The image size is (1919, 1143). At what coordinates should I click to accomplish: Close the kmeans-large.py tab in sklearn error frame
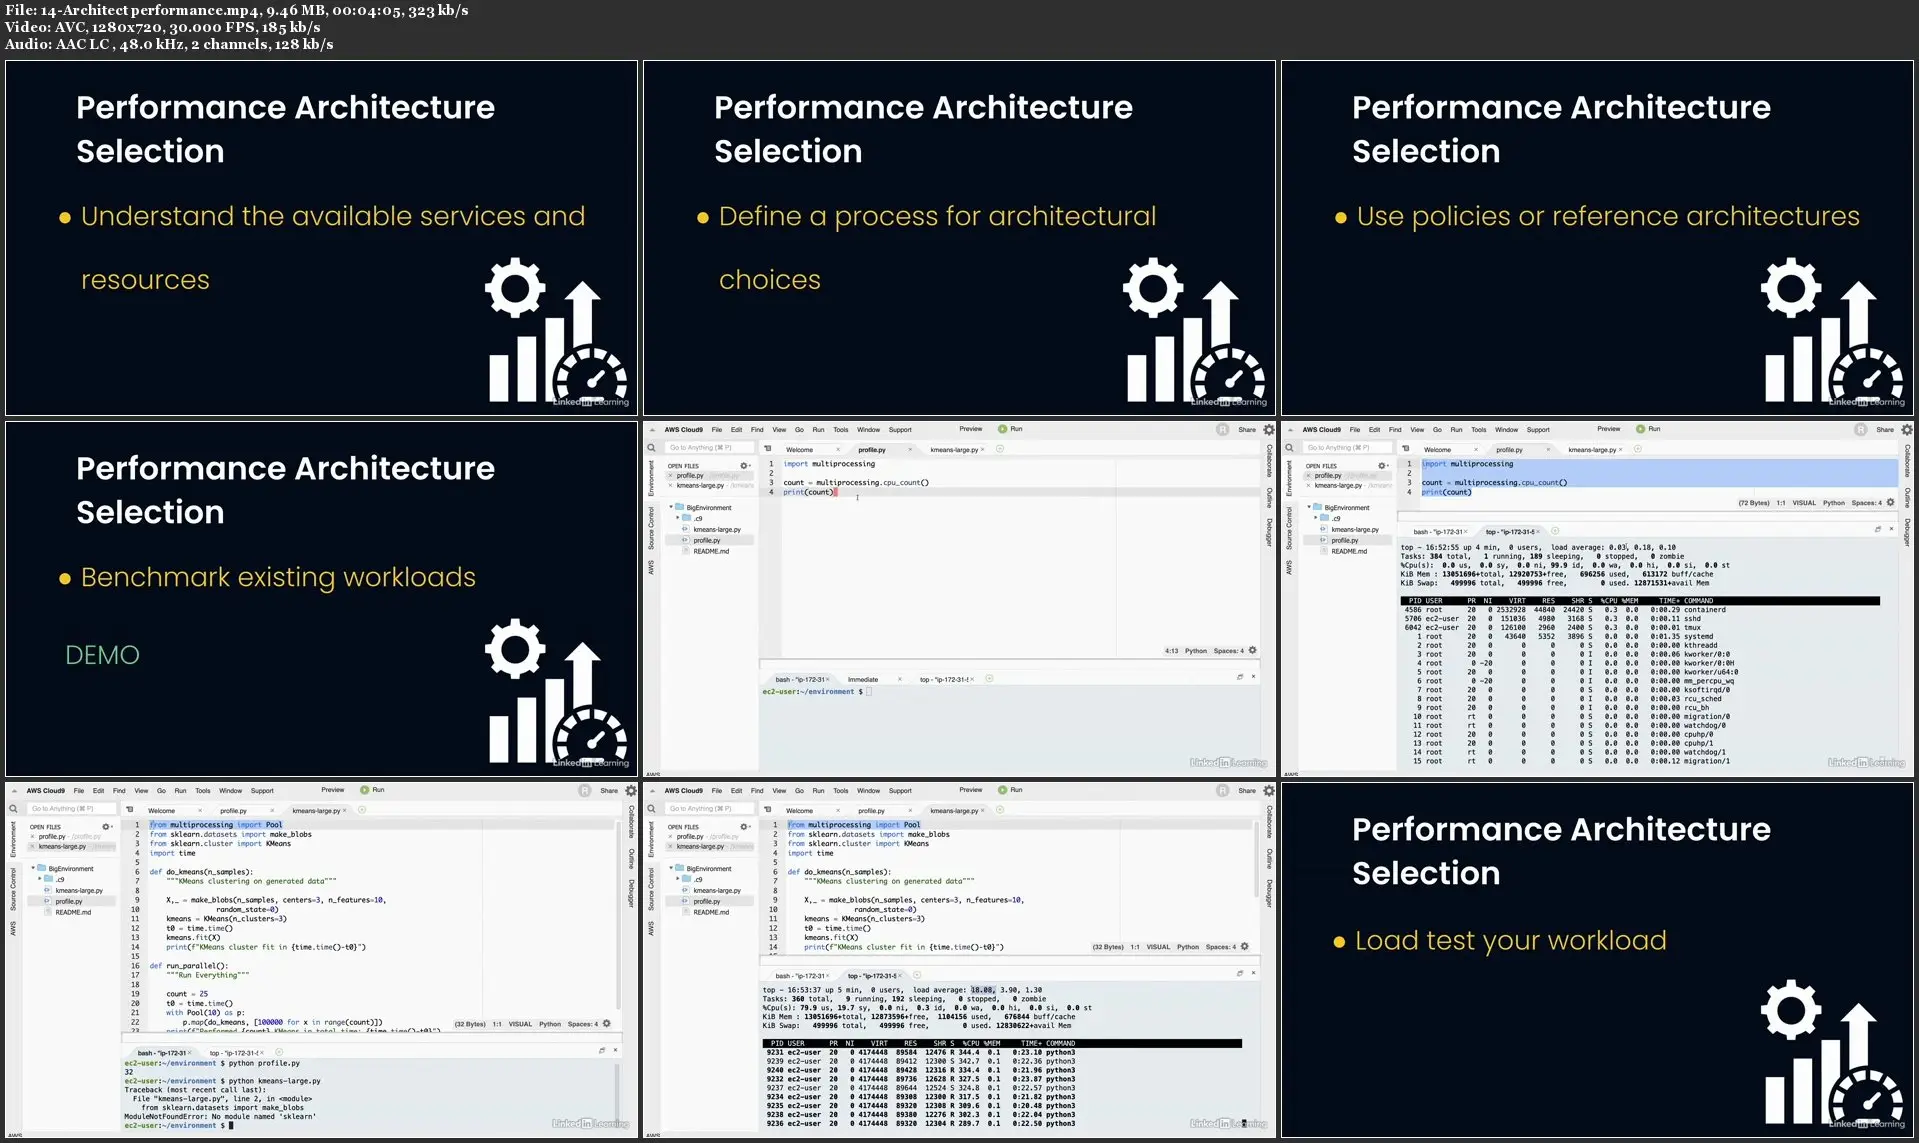pyautogui.click(x=345, y=811)
